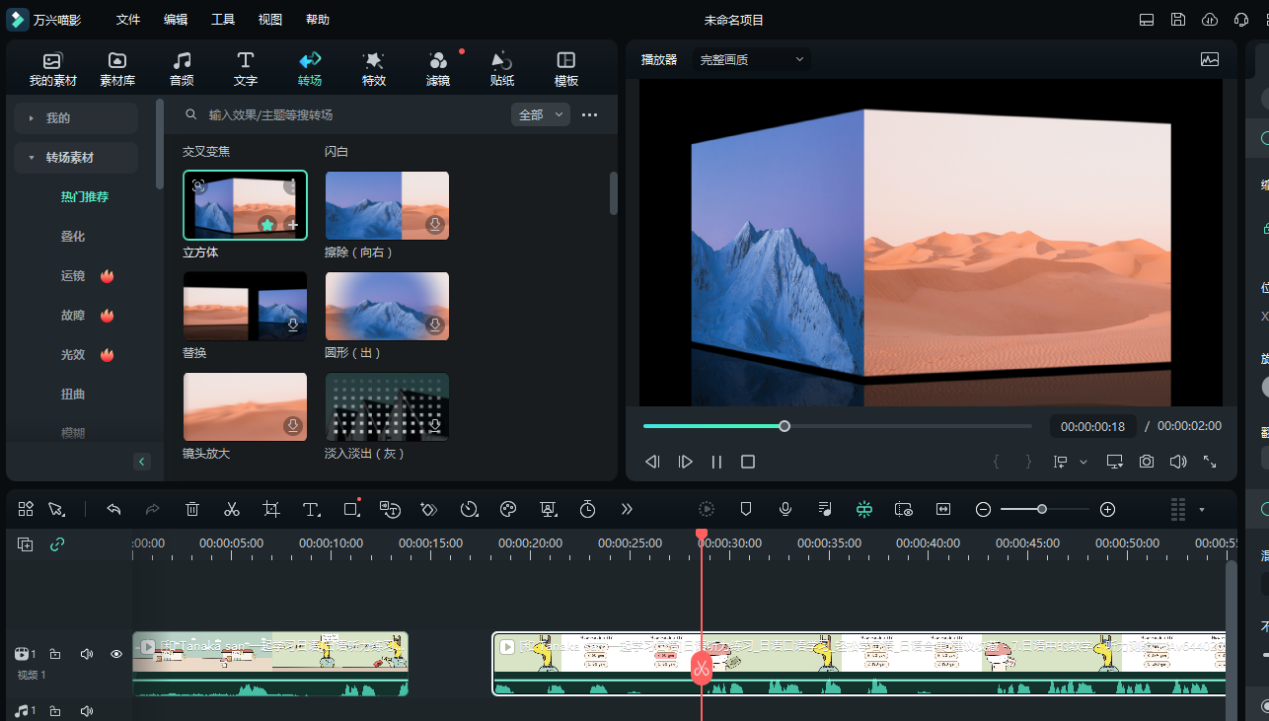The height and width of the screenshot is (721, 1269).
Task: Toggle the green timeline snapping icon
Action: pyautogui.click(x=864, y=509)
